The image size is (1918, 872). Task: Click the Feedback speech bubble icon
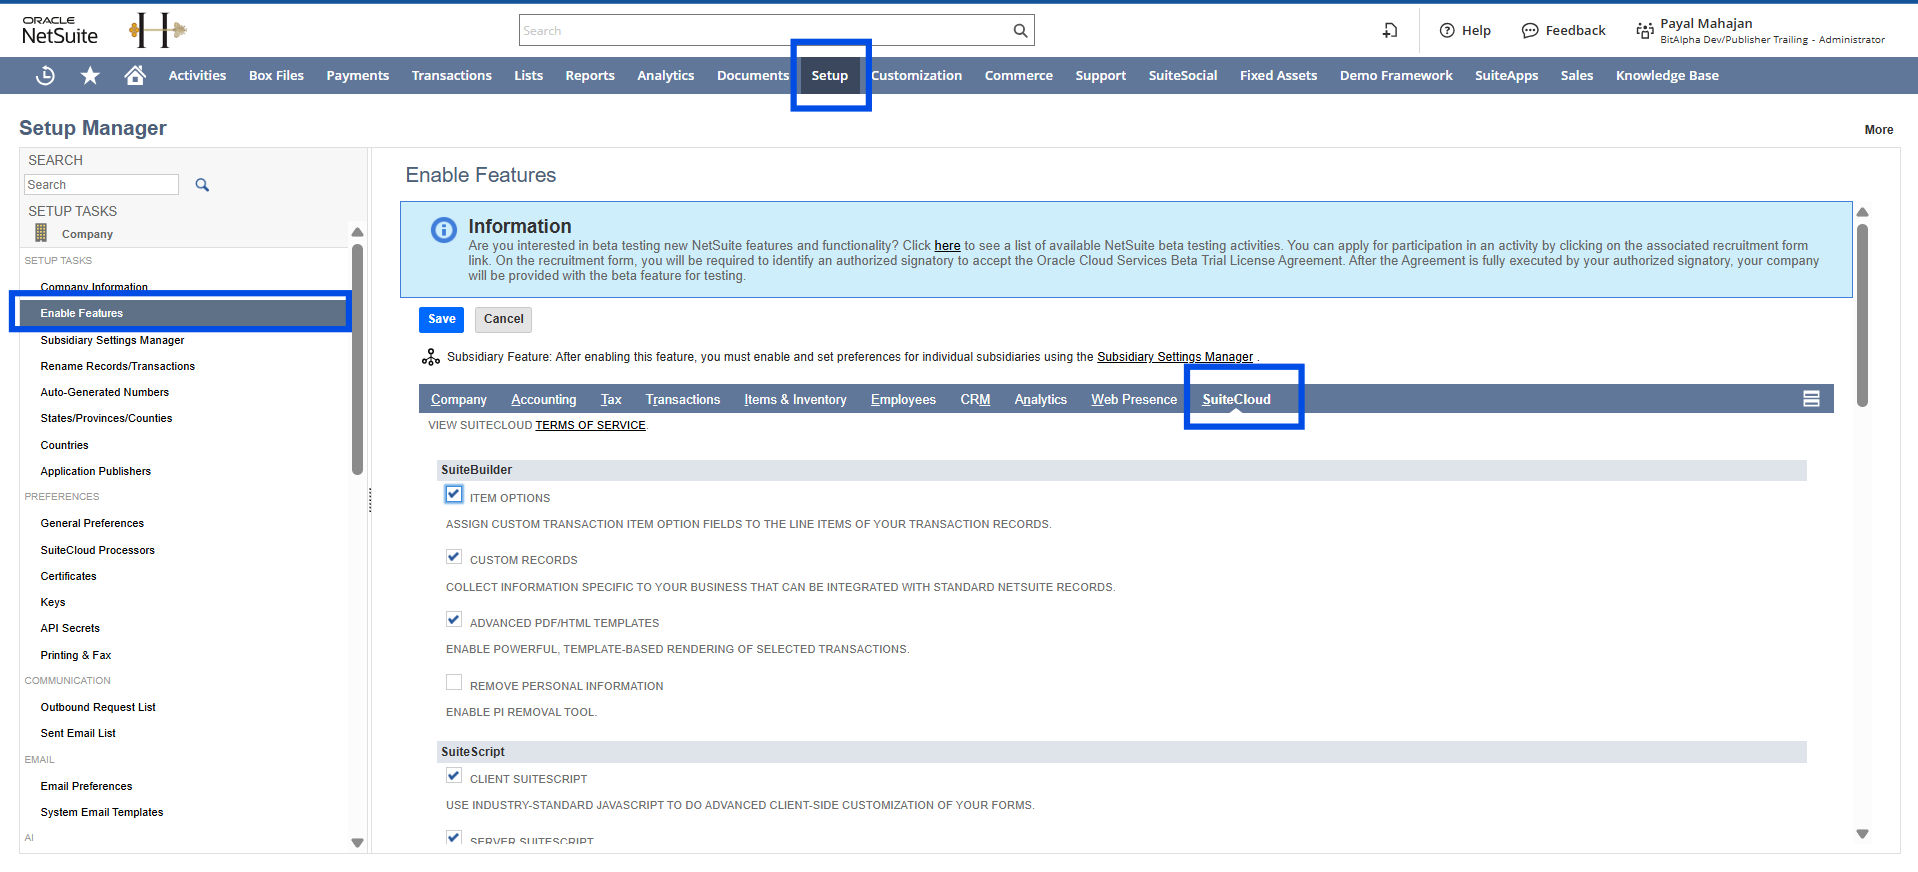(1530, 31)
